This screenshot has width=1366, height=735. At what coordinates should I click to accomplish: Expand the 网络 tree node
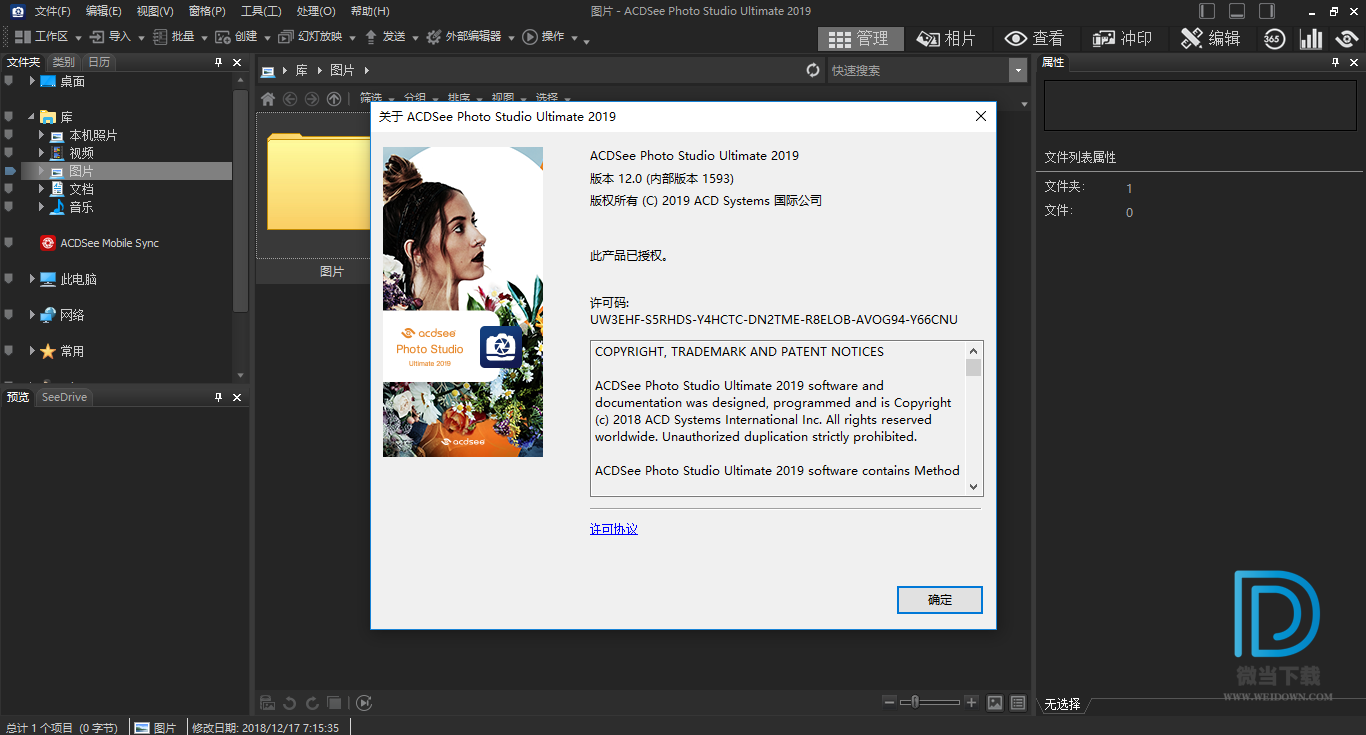32,315
